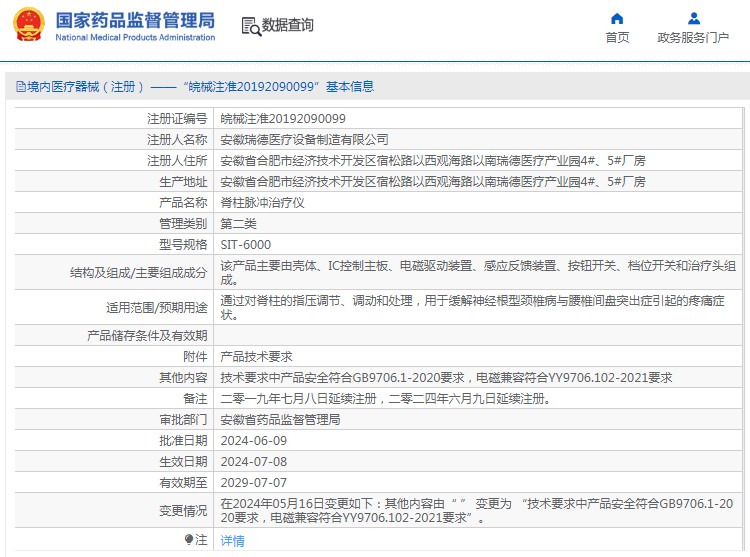Click the registrant name 安徽瑞德医疗设备制造有限公司
This screenshot has width=750, height=557.
304,140
